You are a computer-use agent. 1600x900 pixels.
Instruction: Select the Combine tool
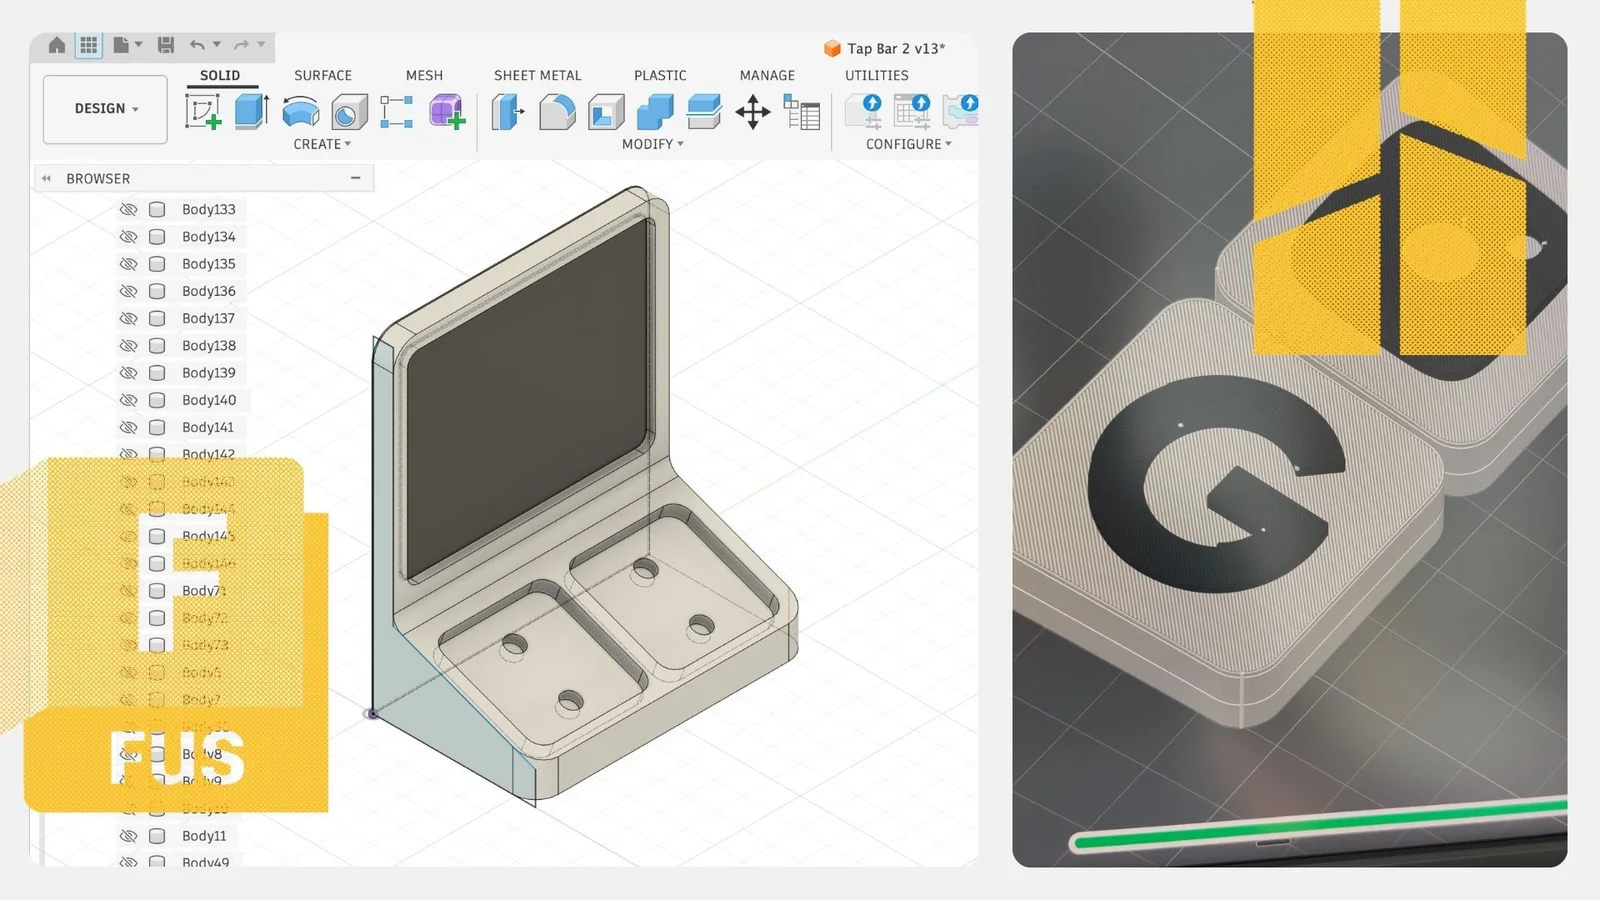coord(655,112)
